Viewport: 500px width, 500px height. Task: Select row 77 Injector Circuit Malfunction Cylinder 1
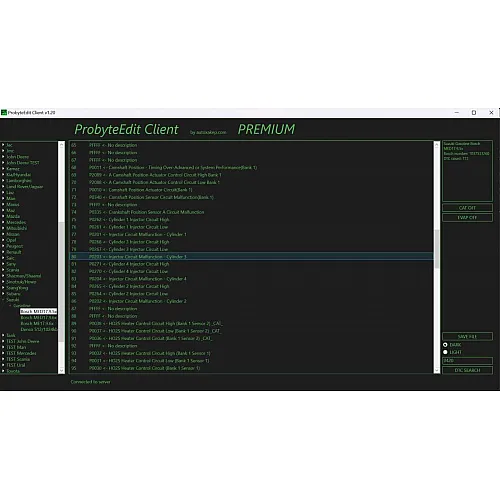[251, 234]
